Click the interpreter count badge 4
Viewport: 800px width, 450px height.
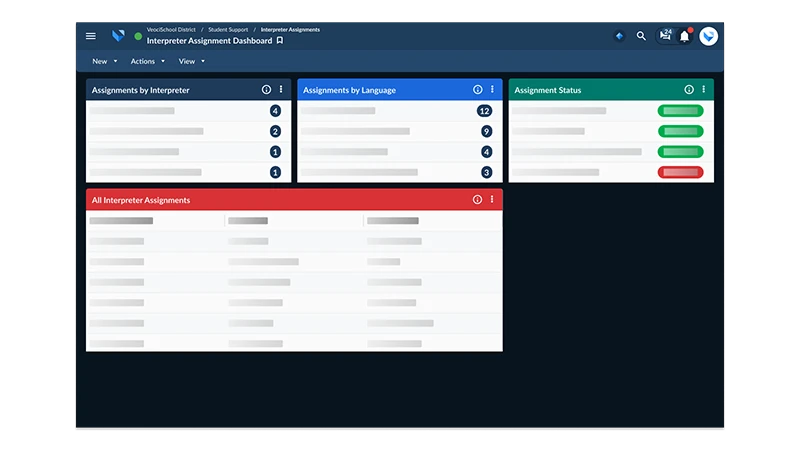point(275,111)
